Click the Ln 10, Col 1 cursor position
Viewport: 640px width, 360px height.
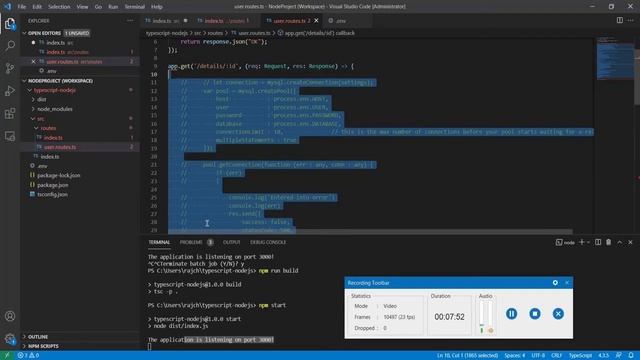point(467,356)
